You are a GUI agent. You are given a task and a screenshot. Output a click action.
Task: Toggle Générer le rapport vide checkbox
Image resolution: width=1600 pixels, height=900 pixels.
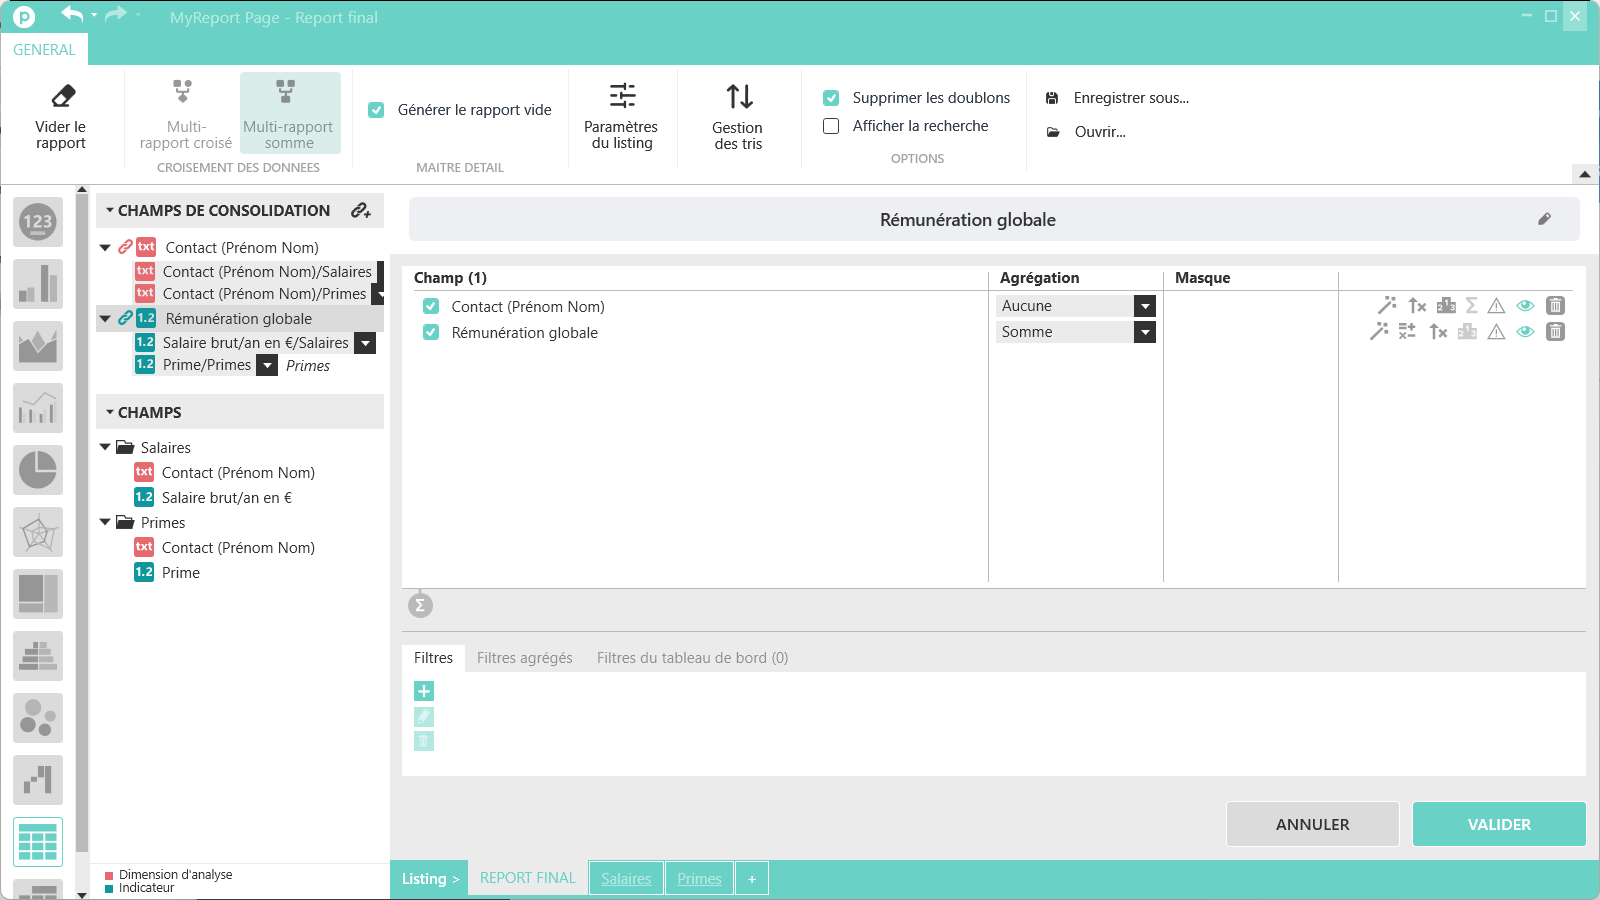376,110
